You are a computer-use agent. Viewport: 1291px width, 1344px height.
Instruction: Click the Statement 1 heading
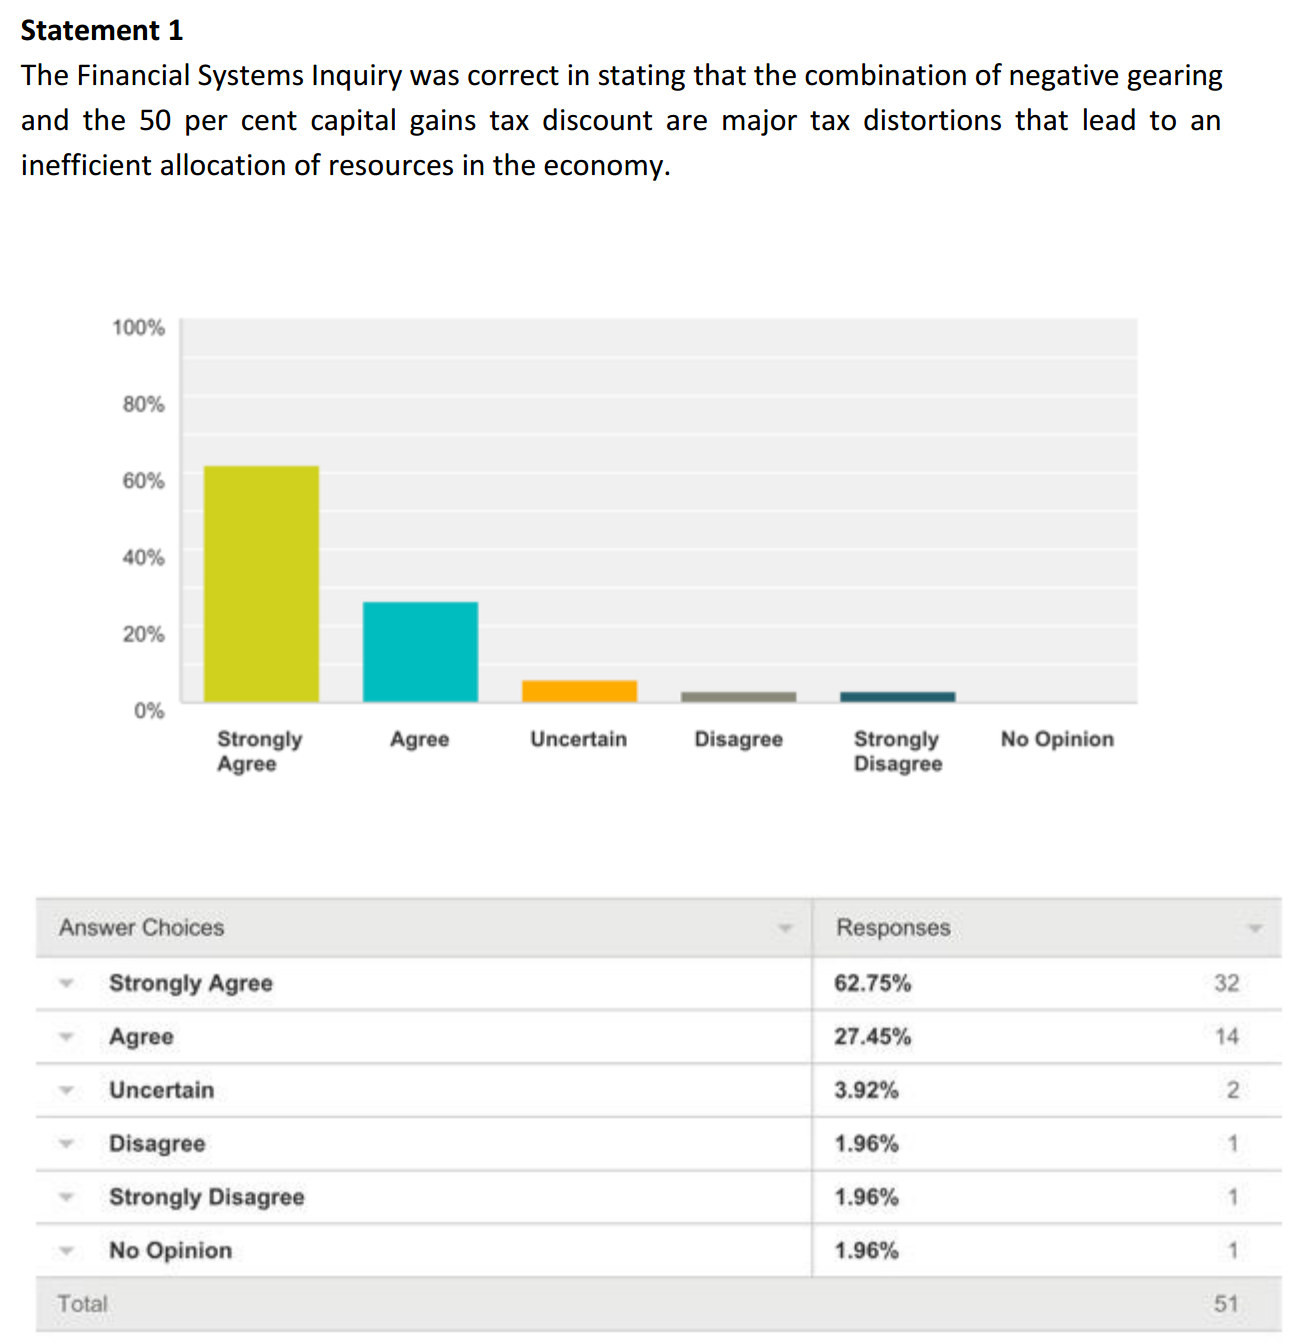pos(102,31)
